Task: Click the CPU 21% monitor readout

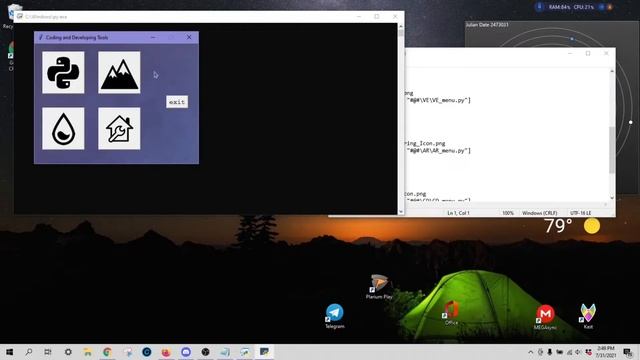Action: point(584,7)
